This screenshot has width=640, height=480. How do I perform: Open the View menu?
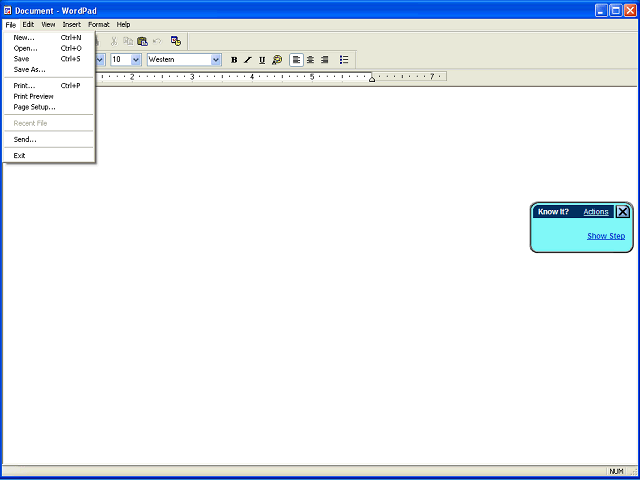point(48,24)
